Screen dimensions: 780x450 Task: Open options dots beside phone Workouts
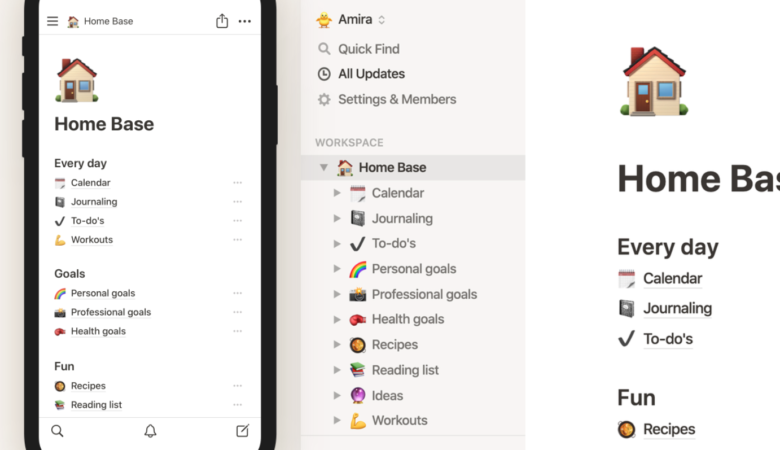tap(237, 240)
